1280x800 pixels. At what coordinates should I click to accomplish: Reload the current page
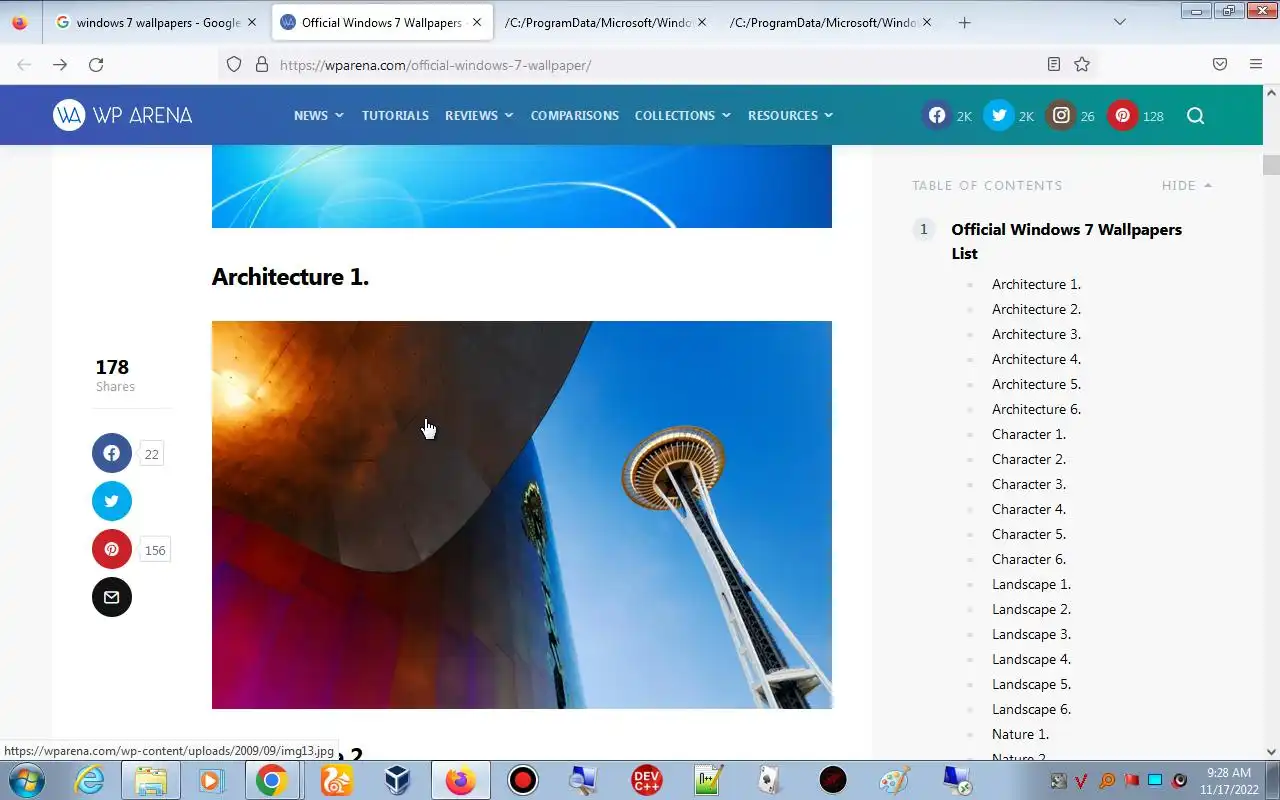coord(96,64)
